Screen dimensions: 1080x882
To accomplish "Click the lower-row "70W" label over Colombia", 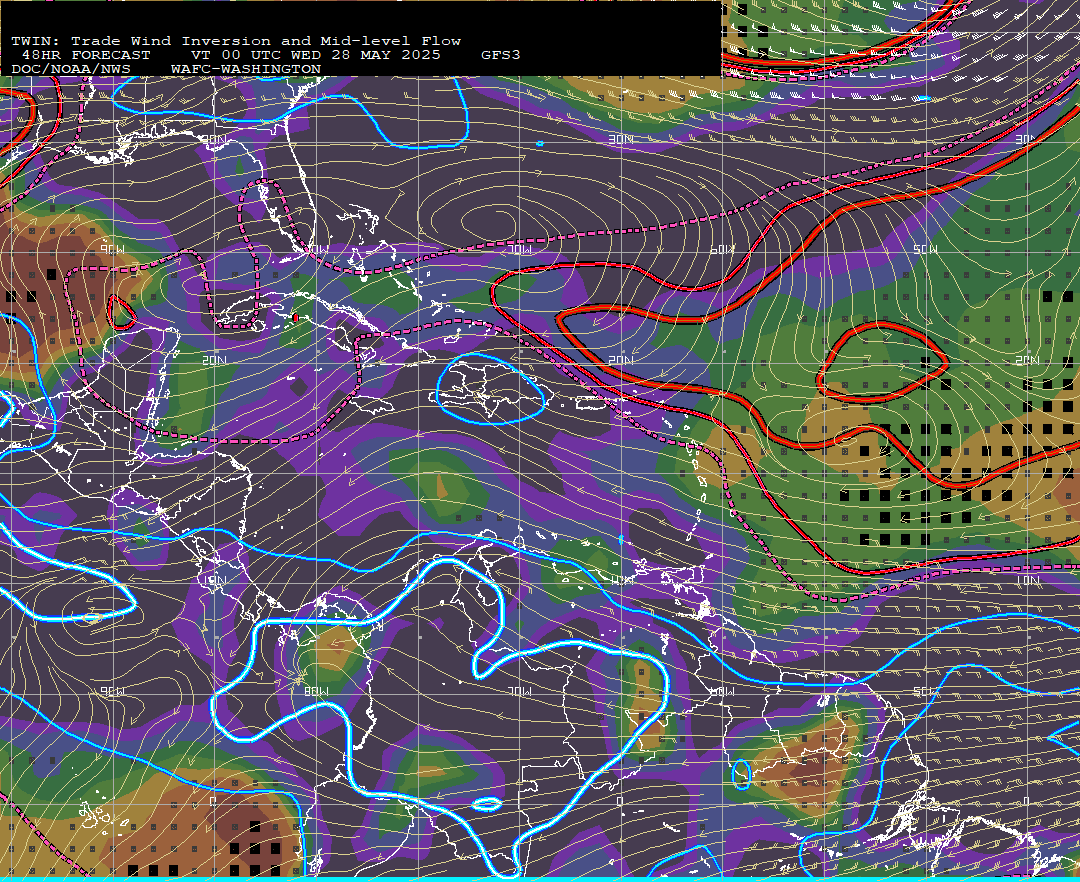I will 519,691.
